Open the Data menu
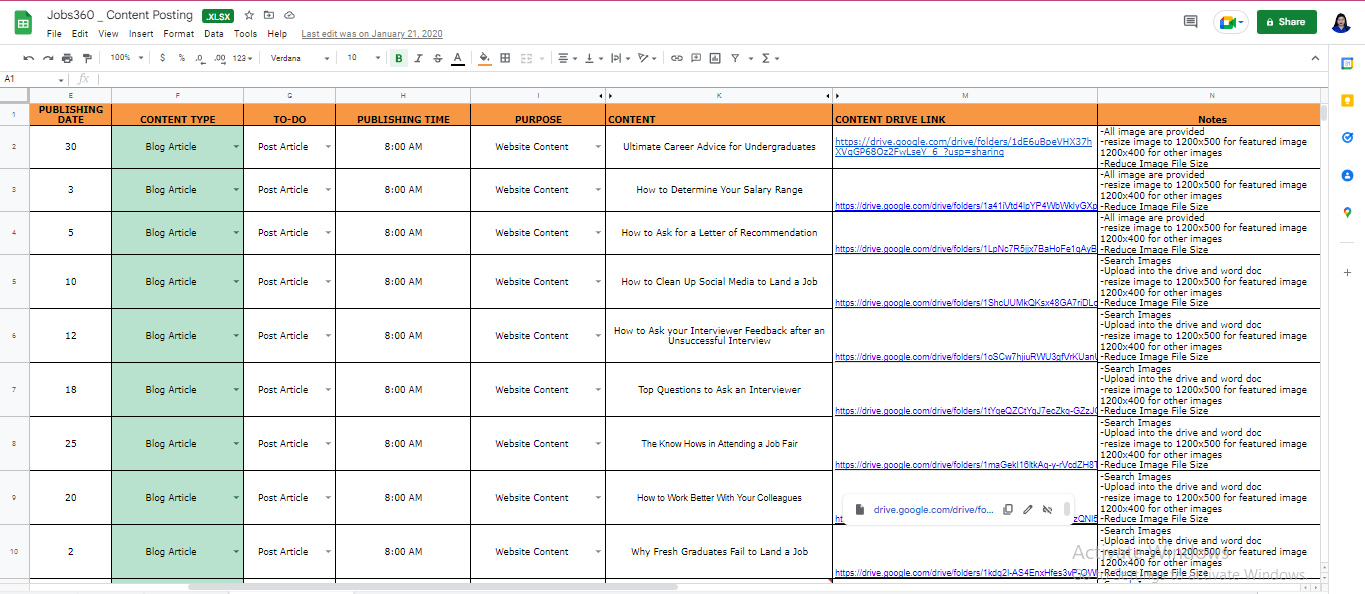This screenshot has height=594, width=1365. pyautogui.click(x=214, y=34)
